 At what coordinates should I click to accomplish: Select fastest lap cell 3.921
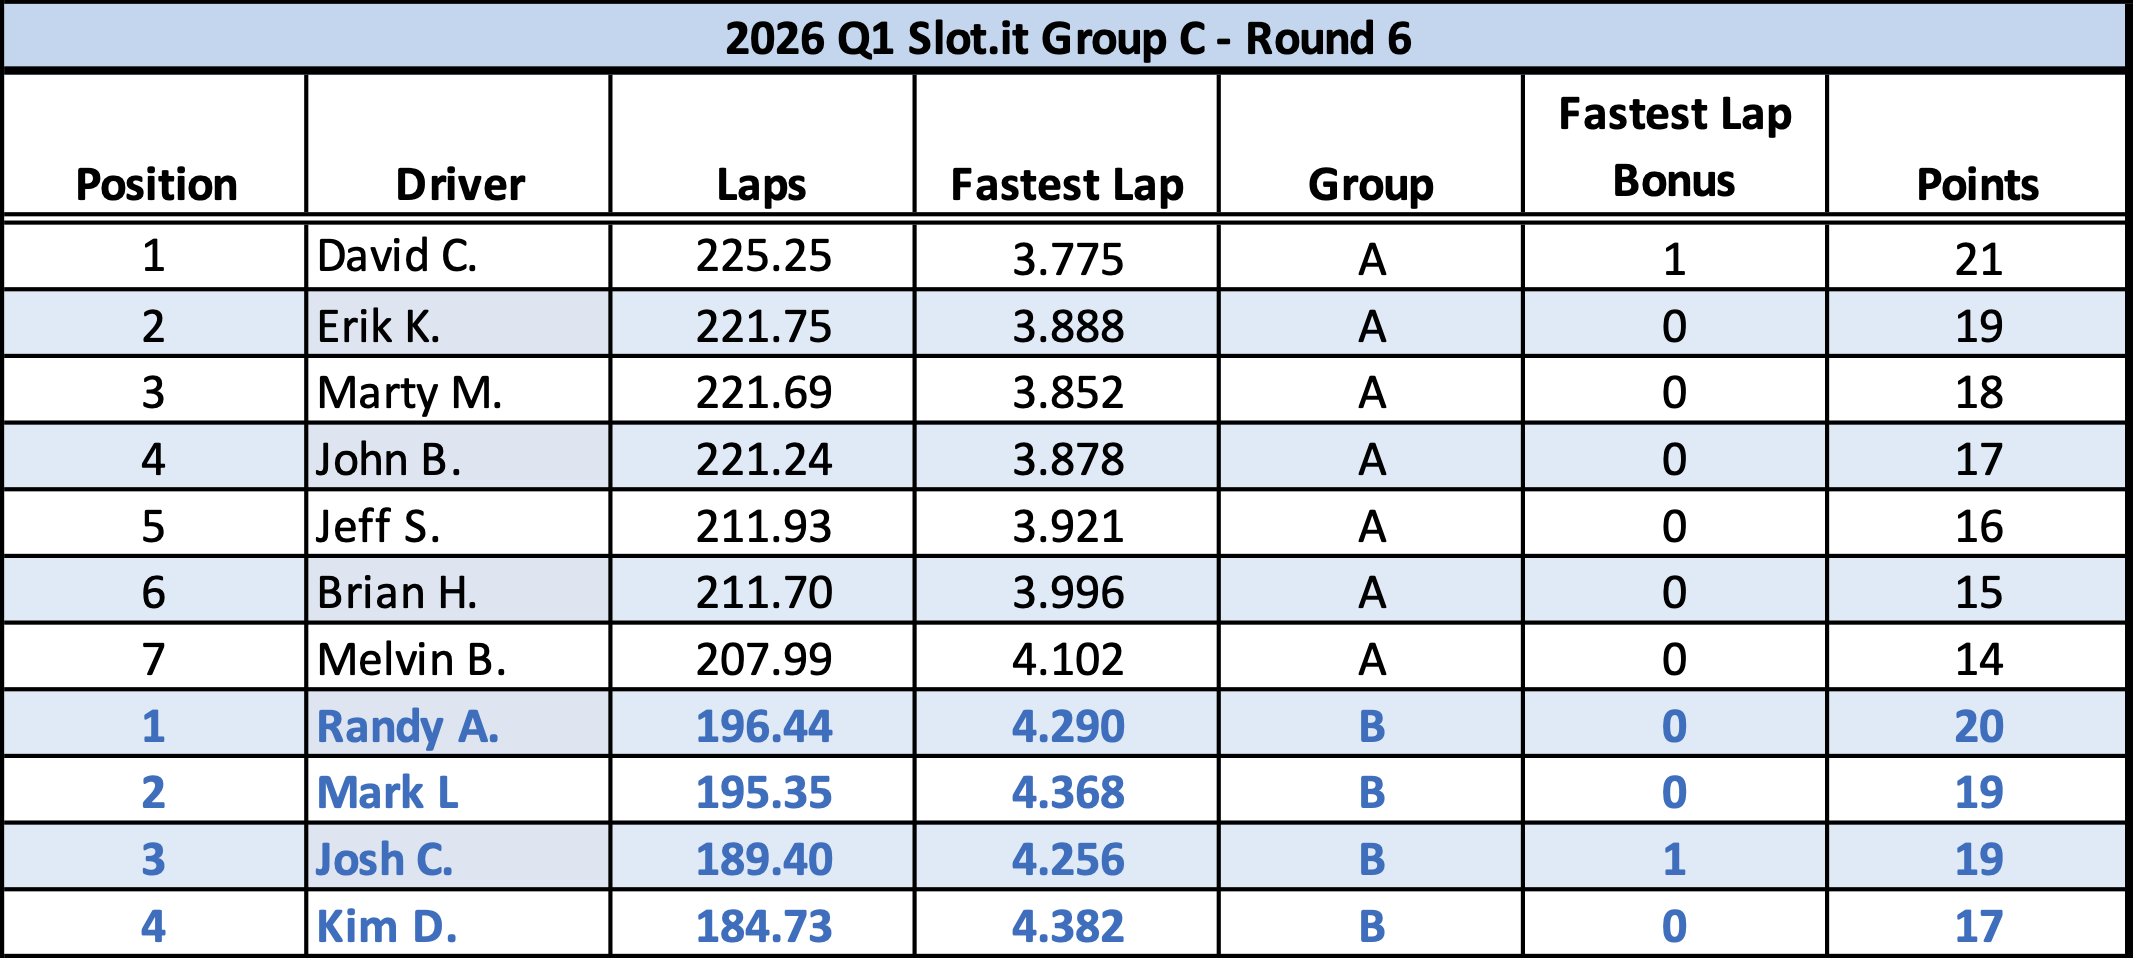tap(1068, 527)
